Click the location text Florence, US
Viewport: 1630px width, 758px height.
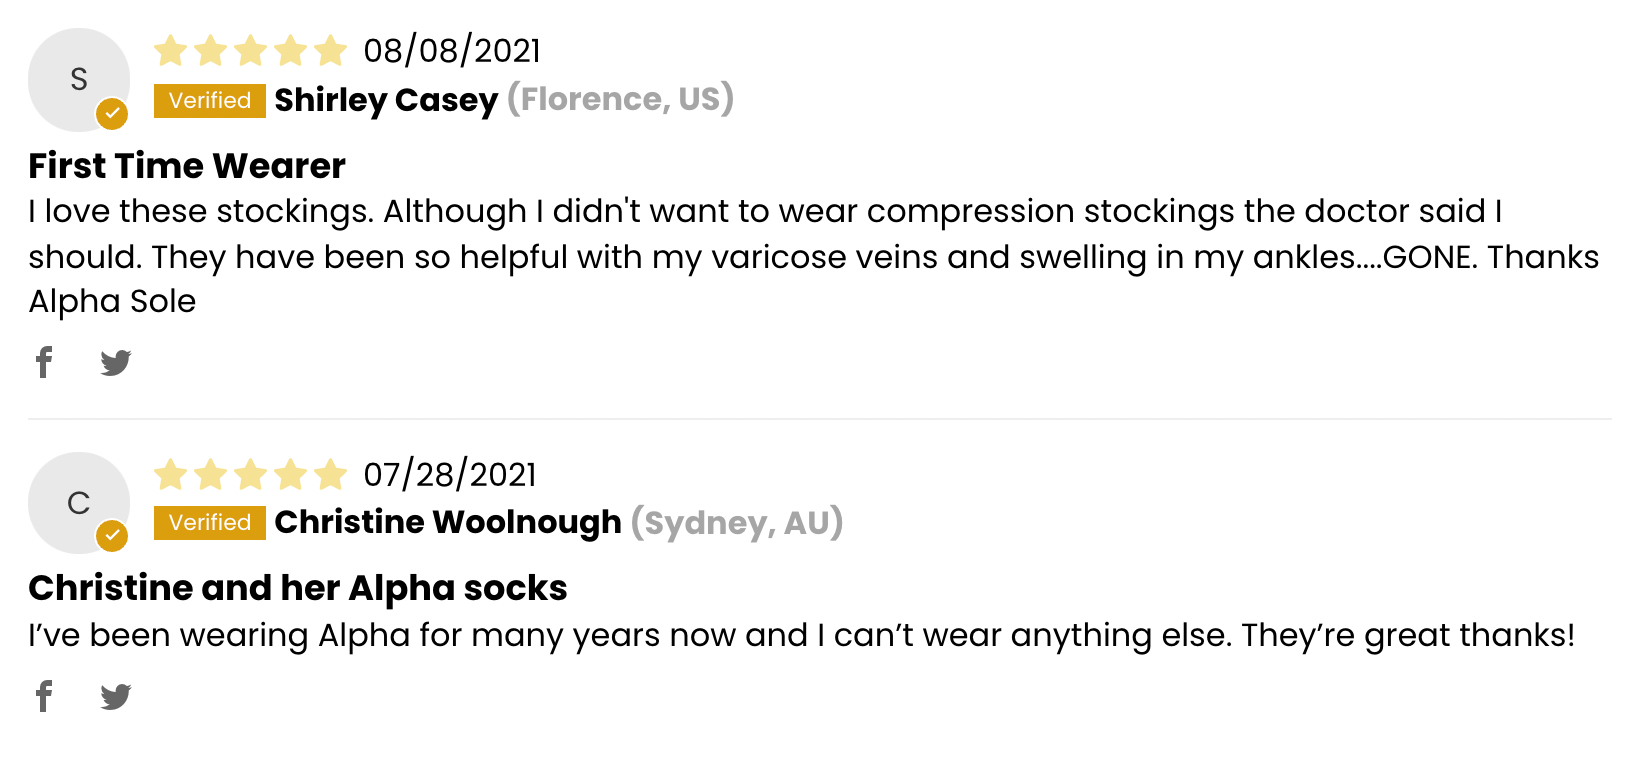coord(620,100)
